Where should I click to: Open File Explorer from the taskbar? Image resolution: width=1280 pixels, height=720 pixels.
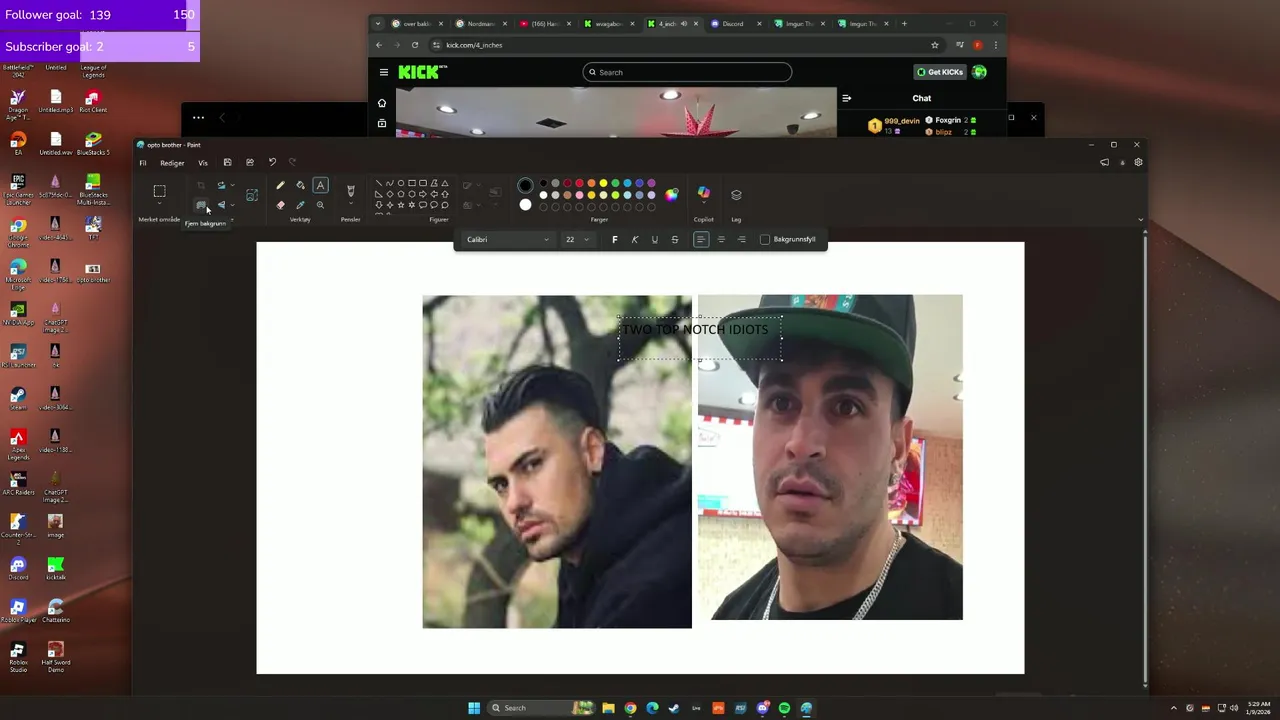(x=608, y=708)
